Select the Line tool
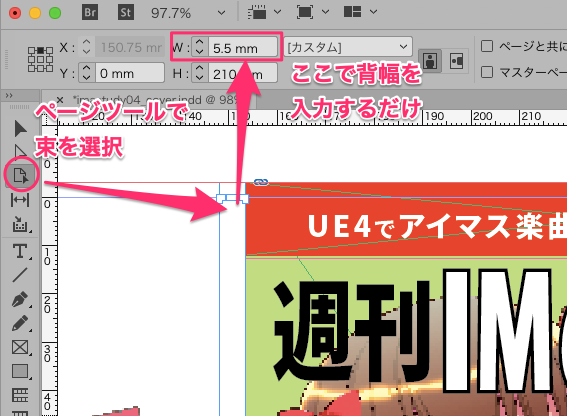567x416 pixels. (x=20, y=275)
